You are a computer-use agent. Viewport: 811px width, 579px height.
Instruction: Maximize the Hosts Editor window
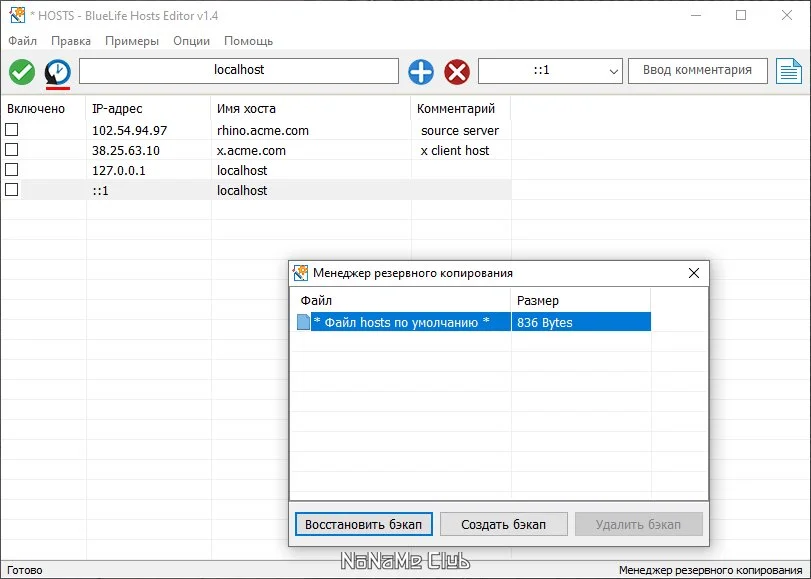click(741, 16)
